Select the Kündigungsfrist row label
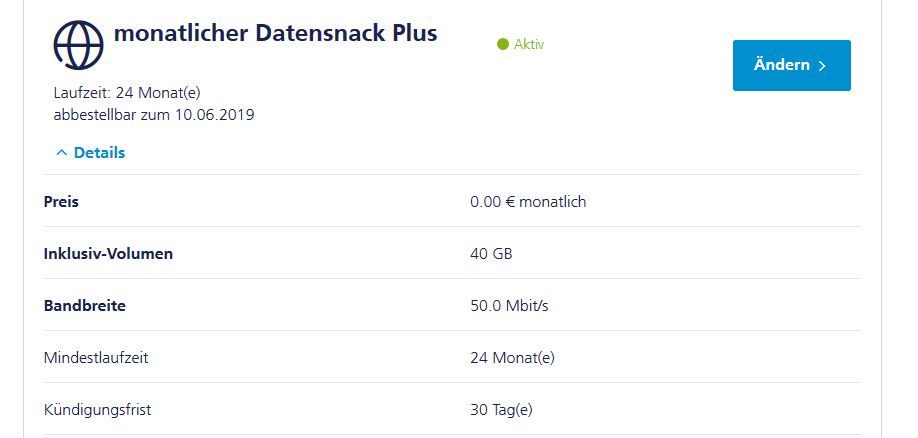The height and width of the screenshot is (438, 918). (x=97, y=410)
